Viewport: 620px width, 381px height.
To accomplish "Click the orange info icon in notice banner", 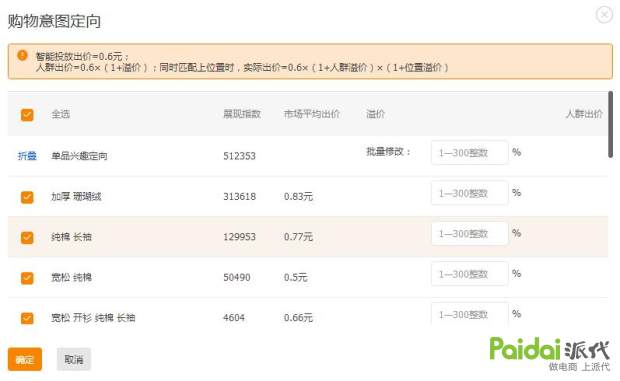I will [x=22, y=55].
